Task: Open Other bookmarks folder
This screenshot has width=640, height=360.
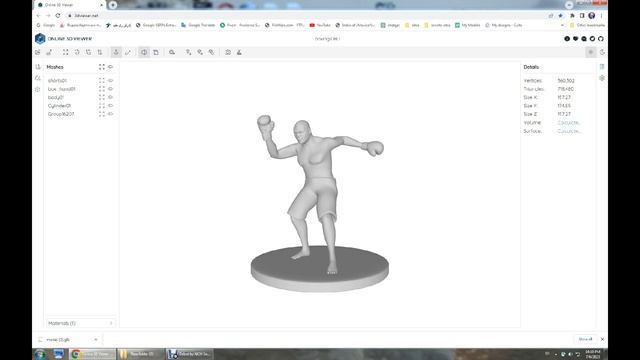Action: tap(587, 25)
